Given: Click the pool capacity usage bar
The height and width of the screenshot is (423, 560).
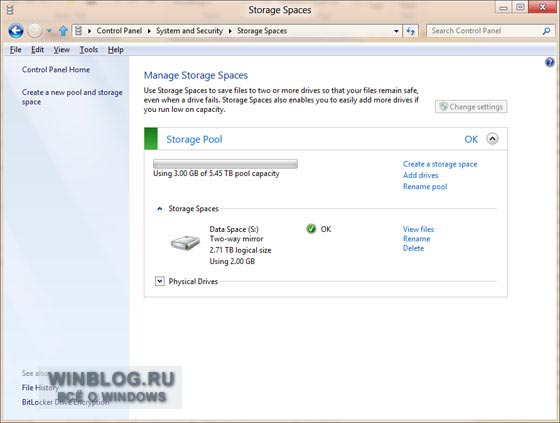Looking at the screenshot, I should [x=225, y=164].
